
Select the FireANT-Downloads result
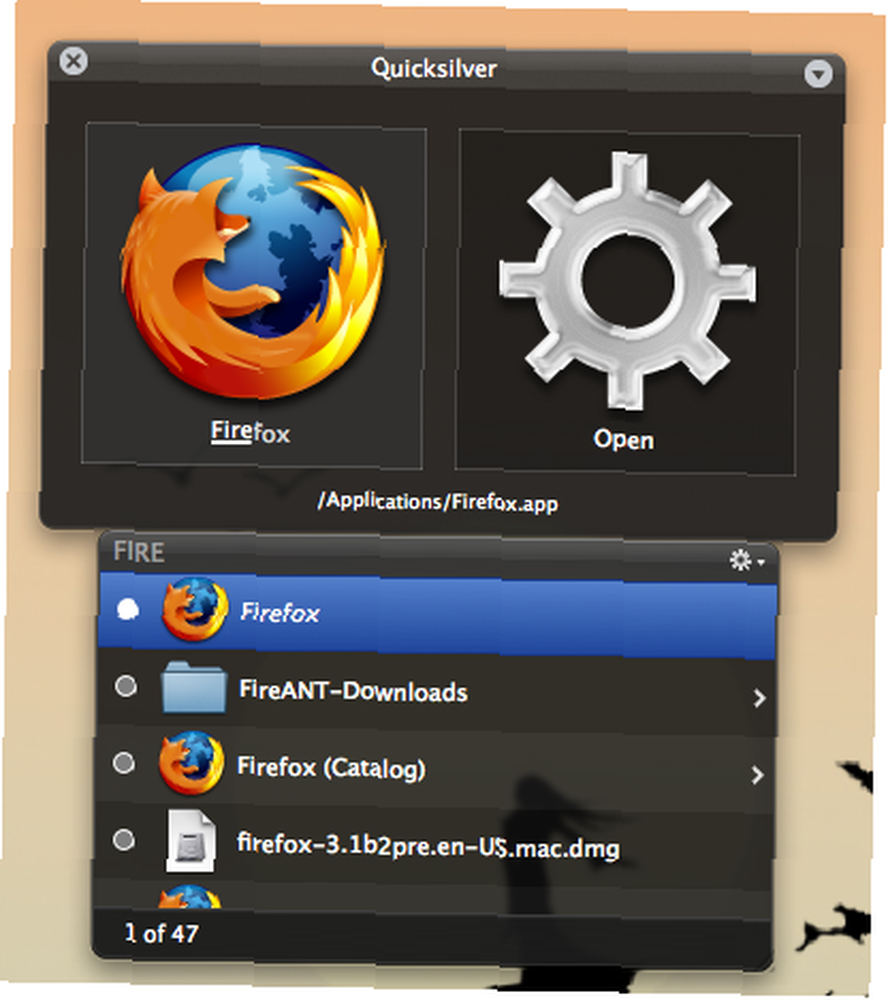(x=438, y=692)
